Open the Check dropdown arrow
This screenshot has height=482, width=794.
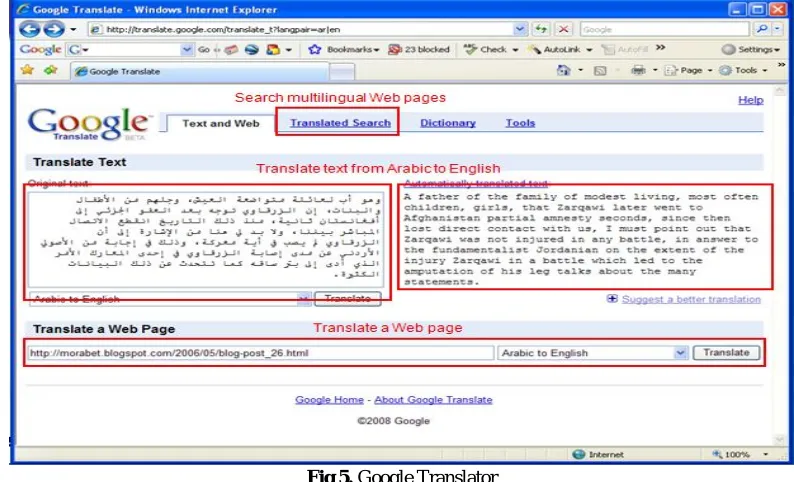click(x=515, y=50)
